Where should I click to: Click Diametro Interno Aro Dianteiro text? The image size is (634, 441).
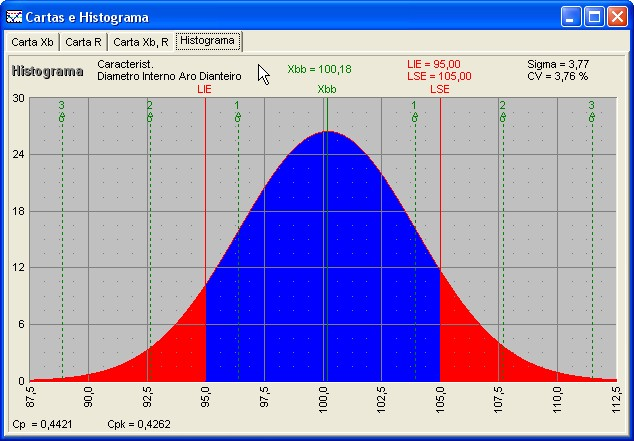(x=169, y=76)
